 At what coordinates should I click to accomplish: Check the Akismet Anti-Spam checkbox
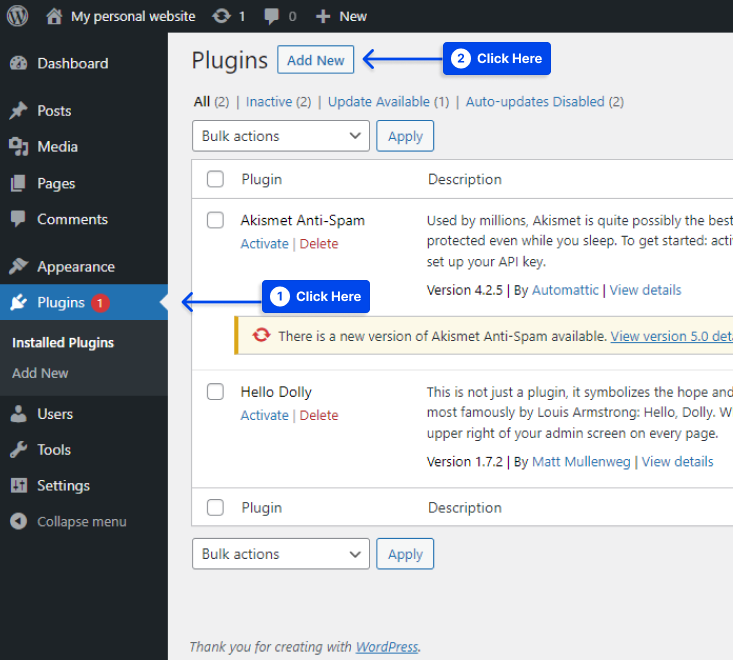pyautogui.click(x=215, y=220)
